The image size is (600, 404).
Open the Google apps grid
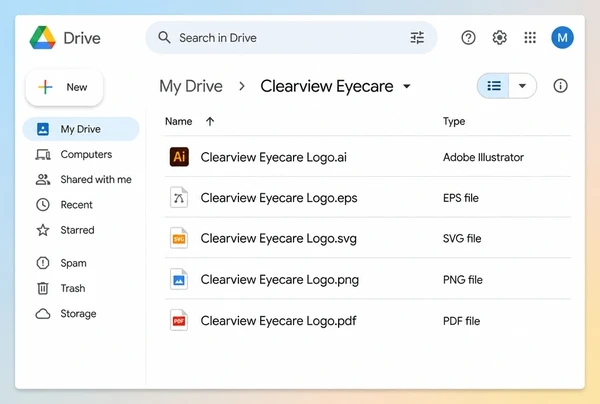pyautogui.click(x=530, y=37)
